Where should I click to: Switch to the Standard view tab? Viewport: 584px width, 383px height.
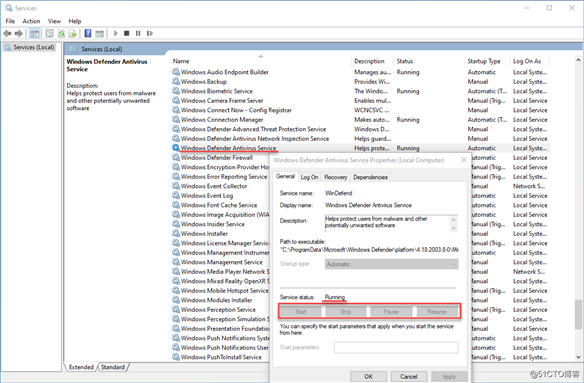113,367
